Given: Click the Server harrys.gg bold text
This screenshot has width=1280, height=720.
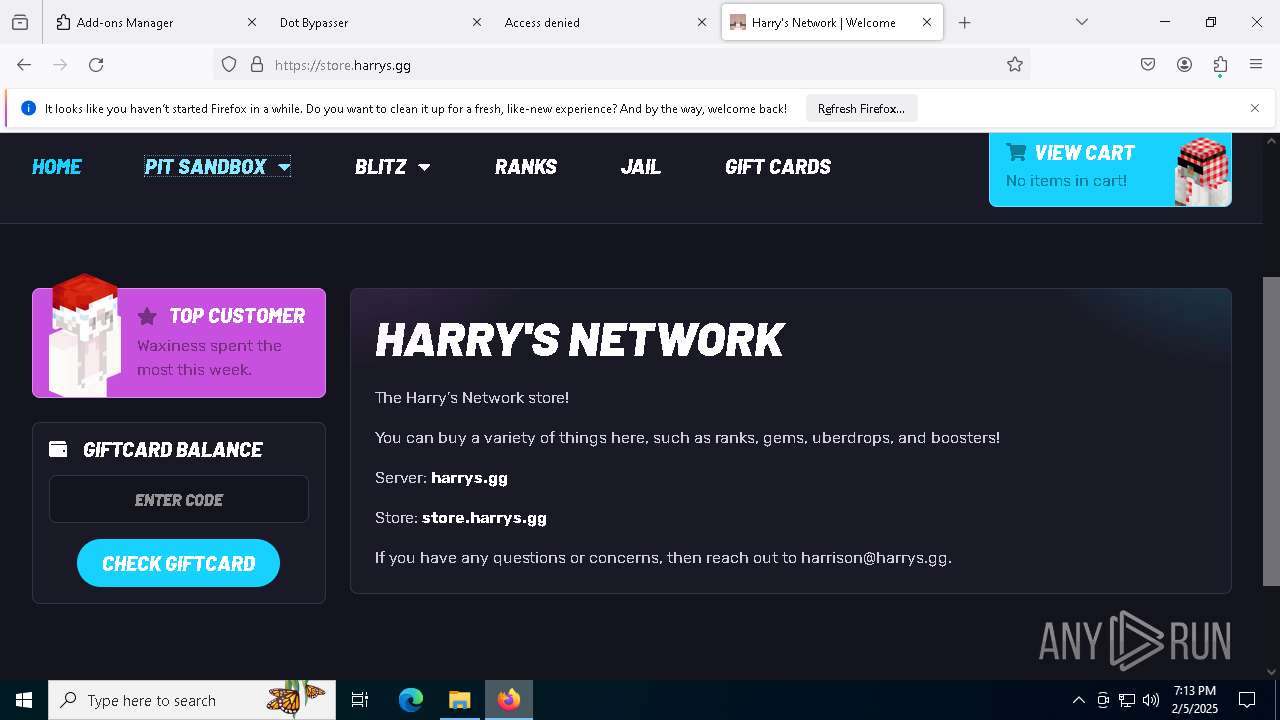Looking at the screenshot, I should tap(469, 478).
